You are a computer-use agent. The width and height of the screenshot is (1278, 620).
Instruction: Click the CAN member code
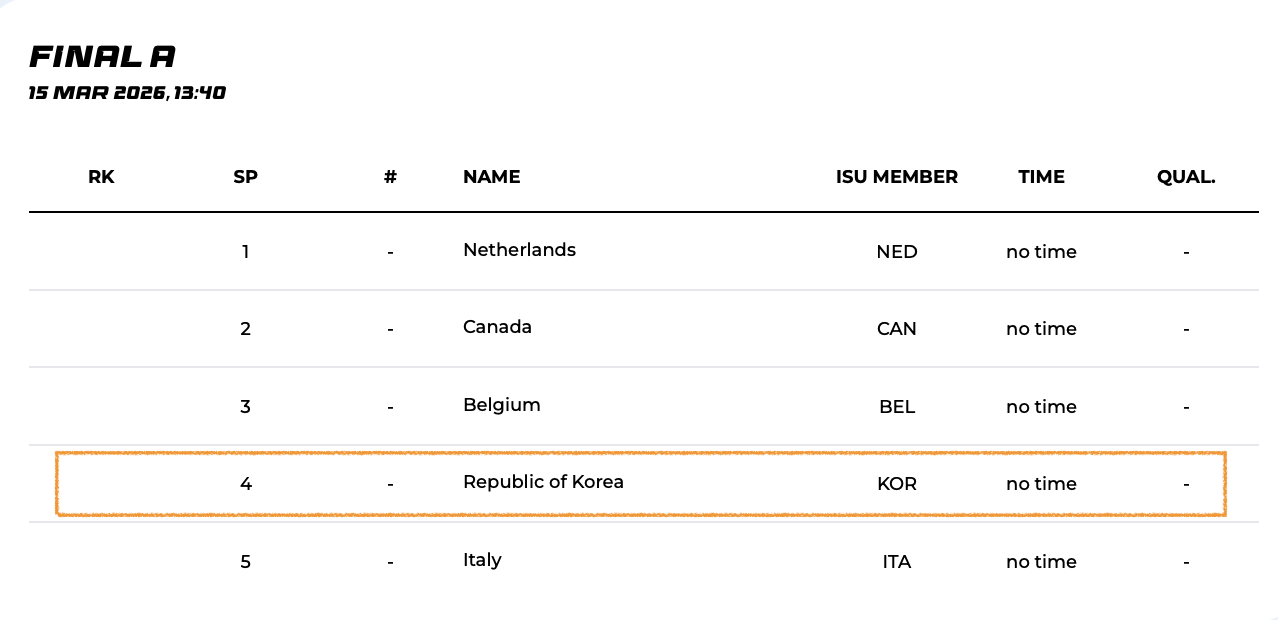coord(896,329)
